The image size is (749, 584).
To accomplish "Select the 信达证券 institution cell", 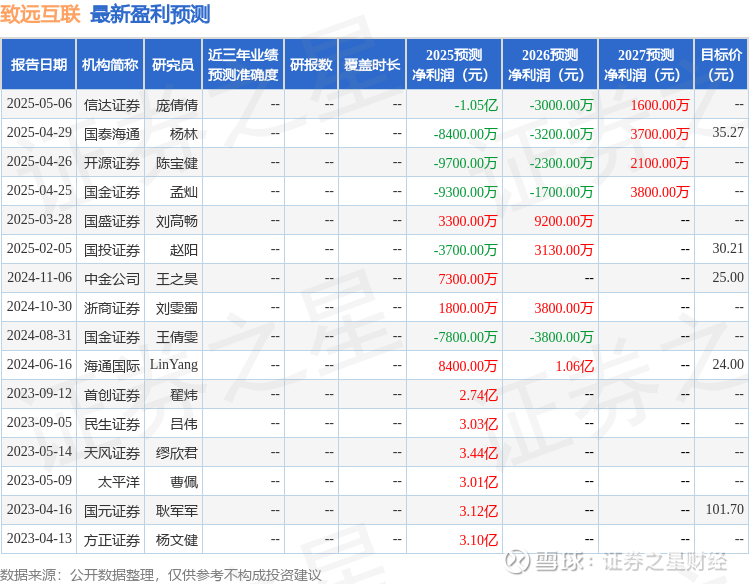I will [x=112, y=105].
